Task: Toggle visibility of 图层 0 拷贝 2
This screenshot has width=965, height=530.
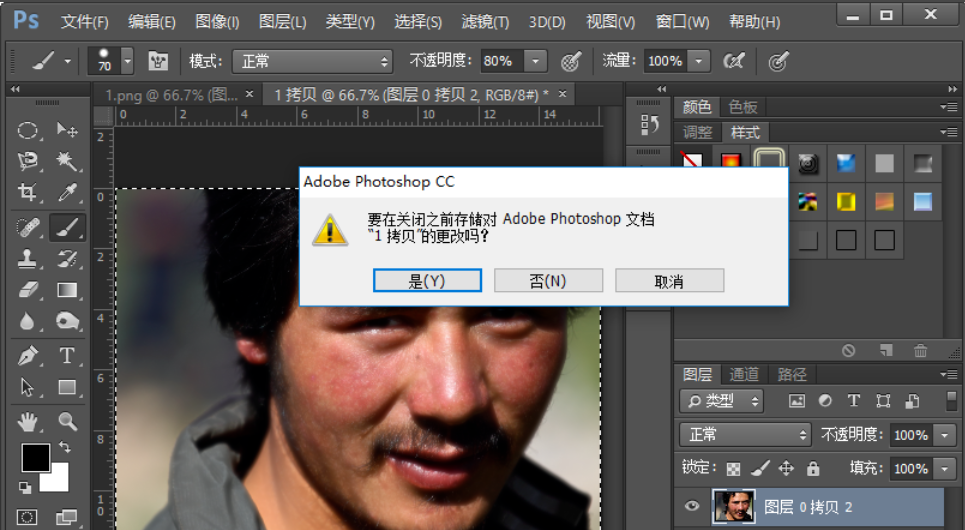Action: coord(692,506)
